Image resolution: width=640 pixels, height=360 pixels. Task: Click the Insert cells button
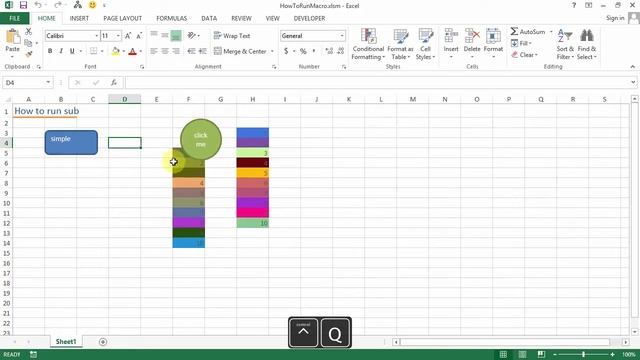pyautogui.click(x=451, y=44)
